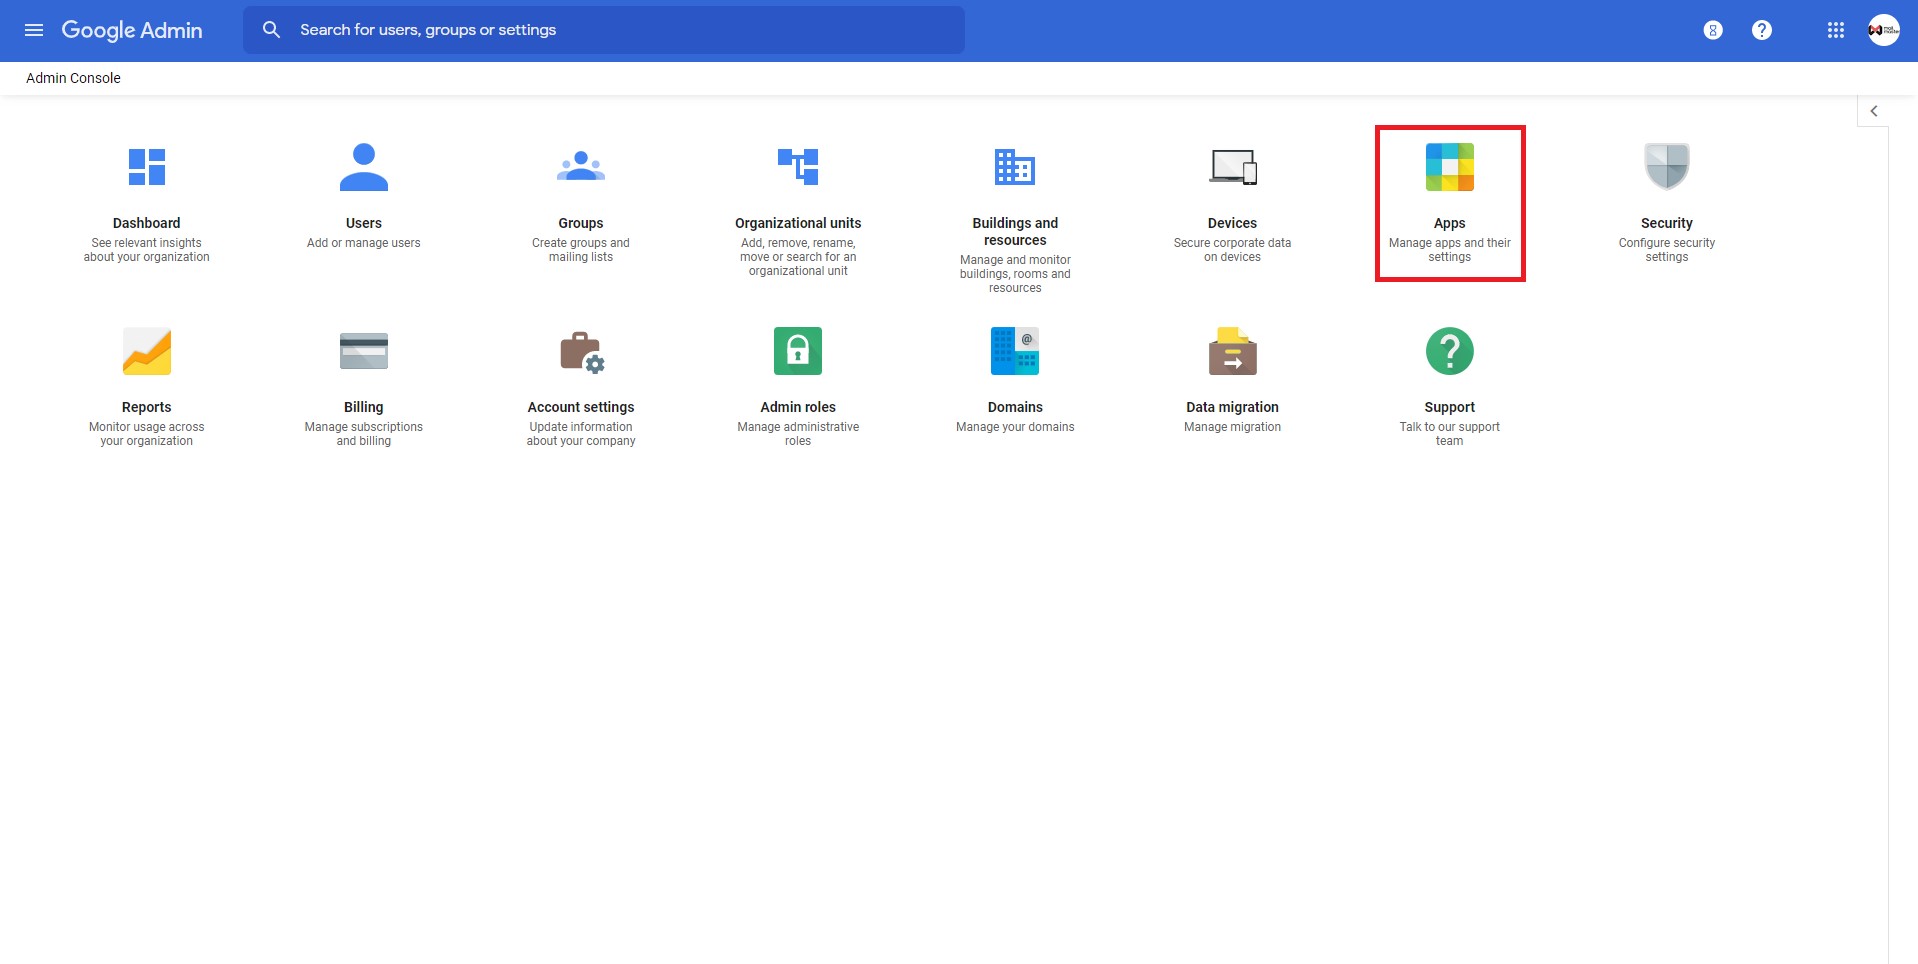The height and width of the screenshot is (964, 1918).
Task: Focus the search users, groups or settings field
Action: [604, 30]
